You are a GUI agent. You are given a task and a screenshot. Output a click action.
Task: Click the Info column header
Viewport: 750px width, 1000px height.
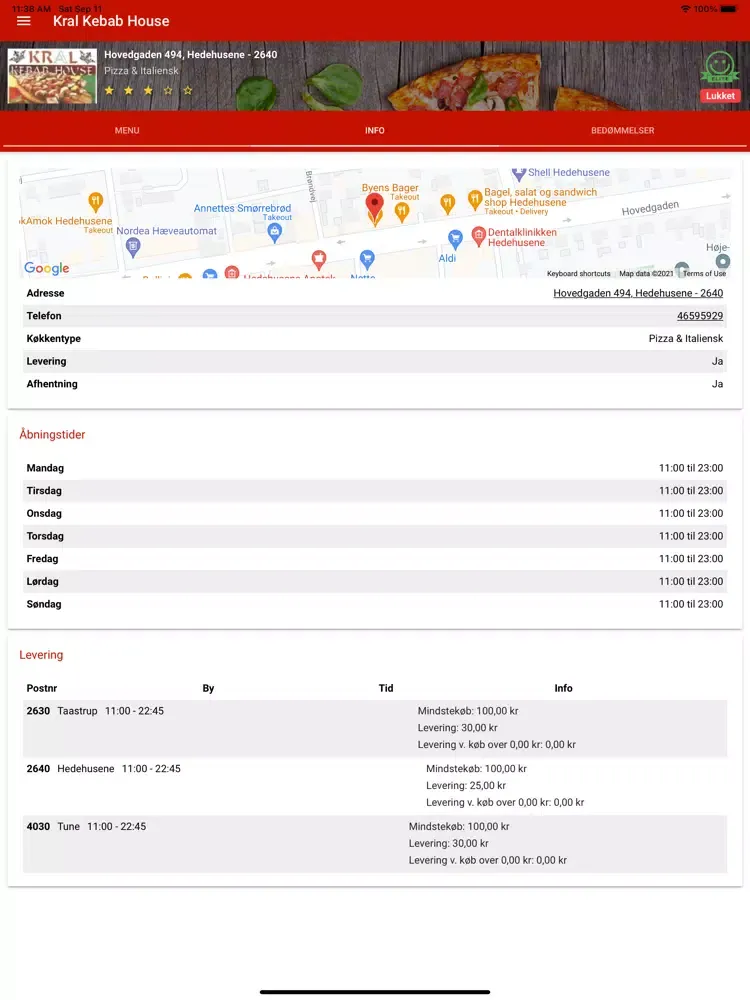[x=563, y=688]
